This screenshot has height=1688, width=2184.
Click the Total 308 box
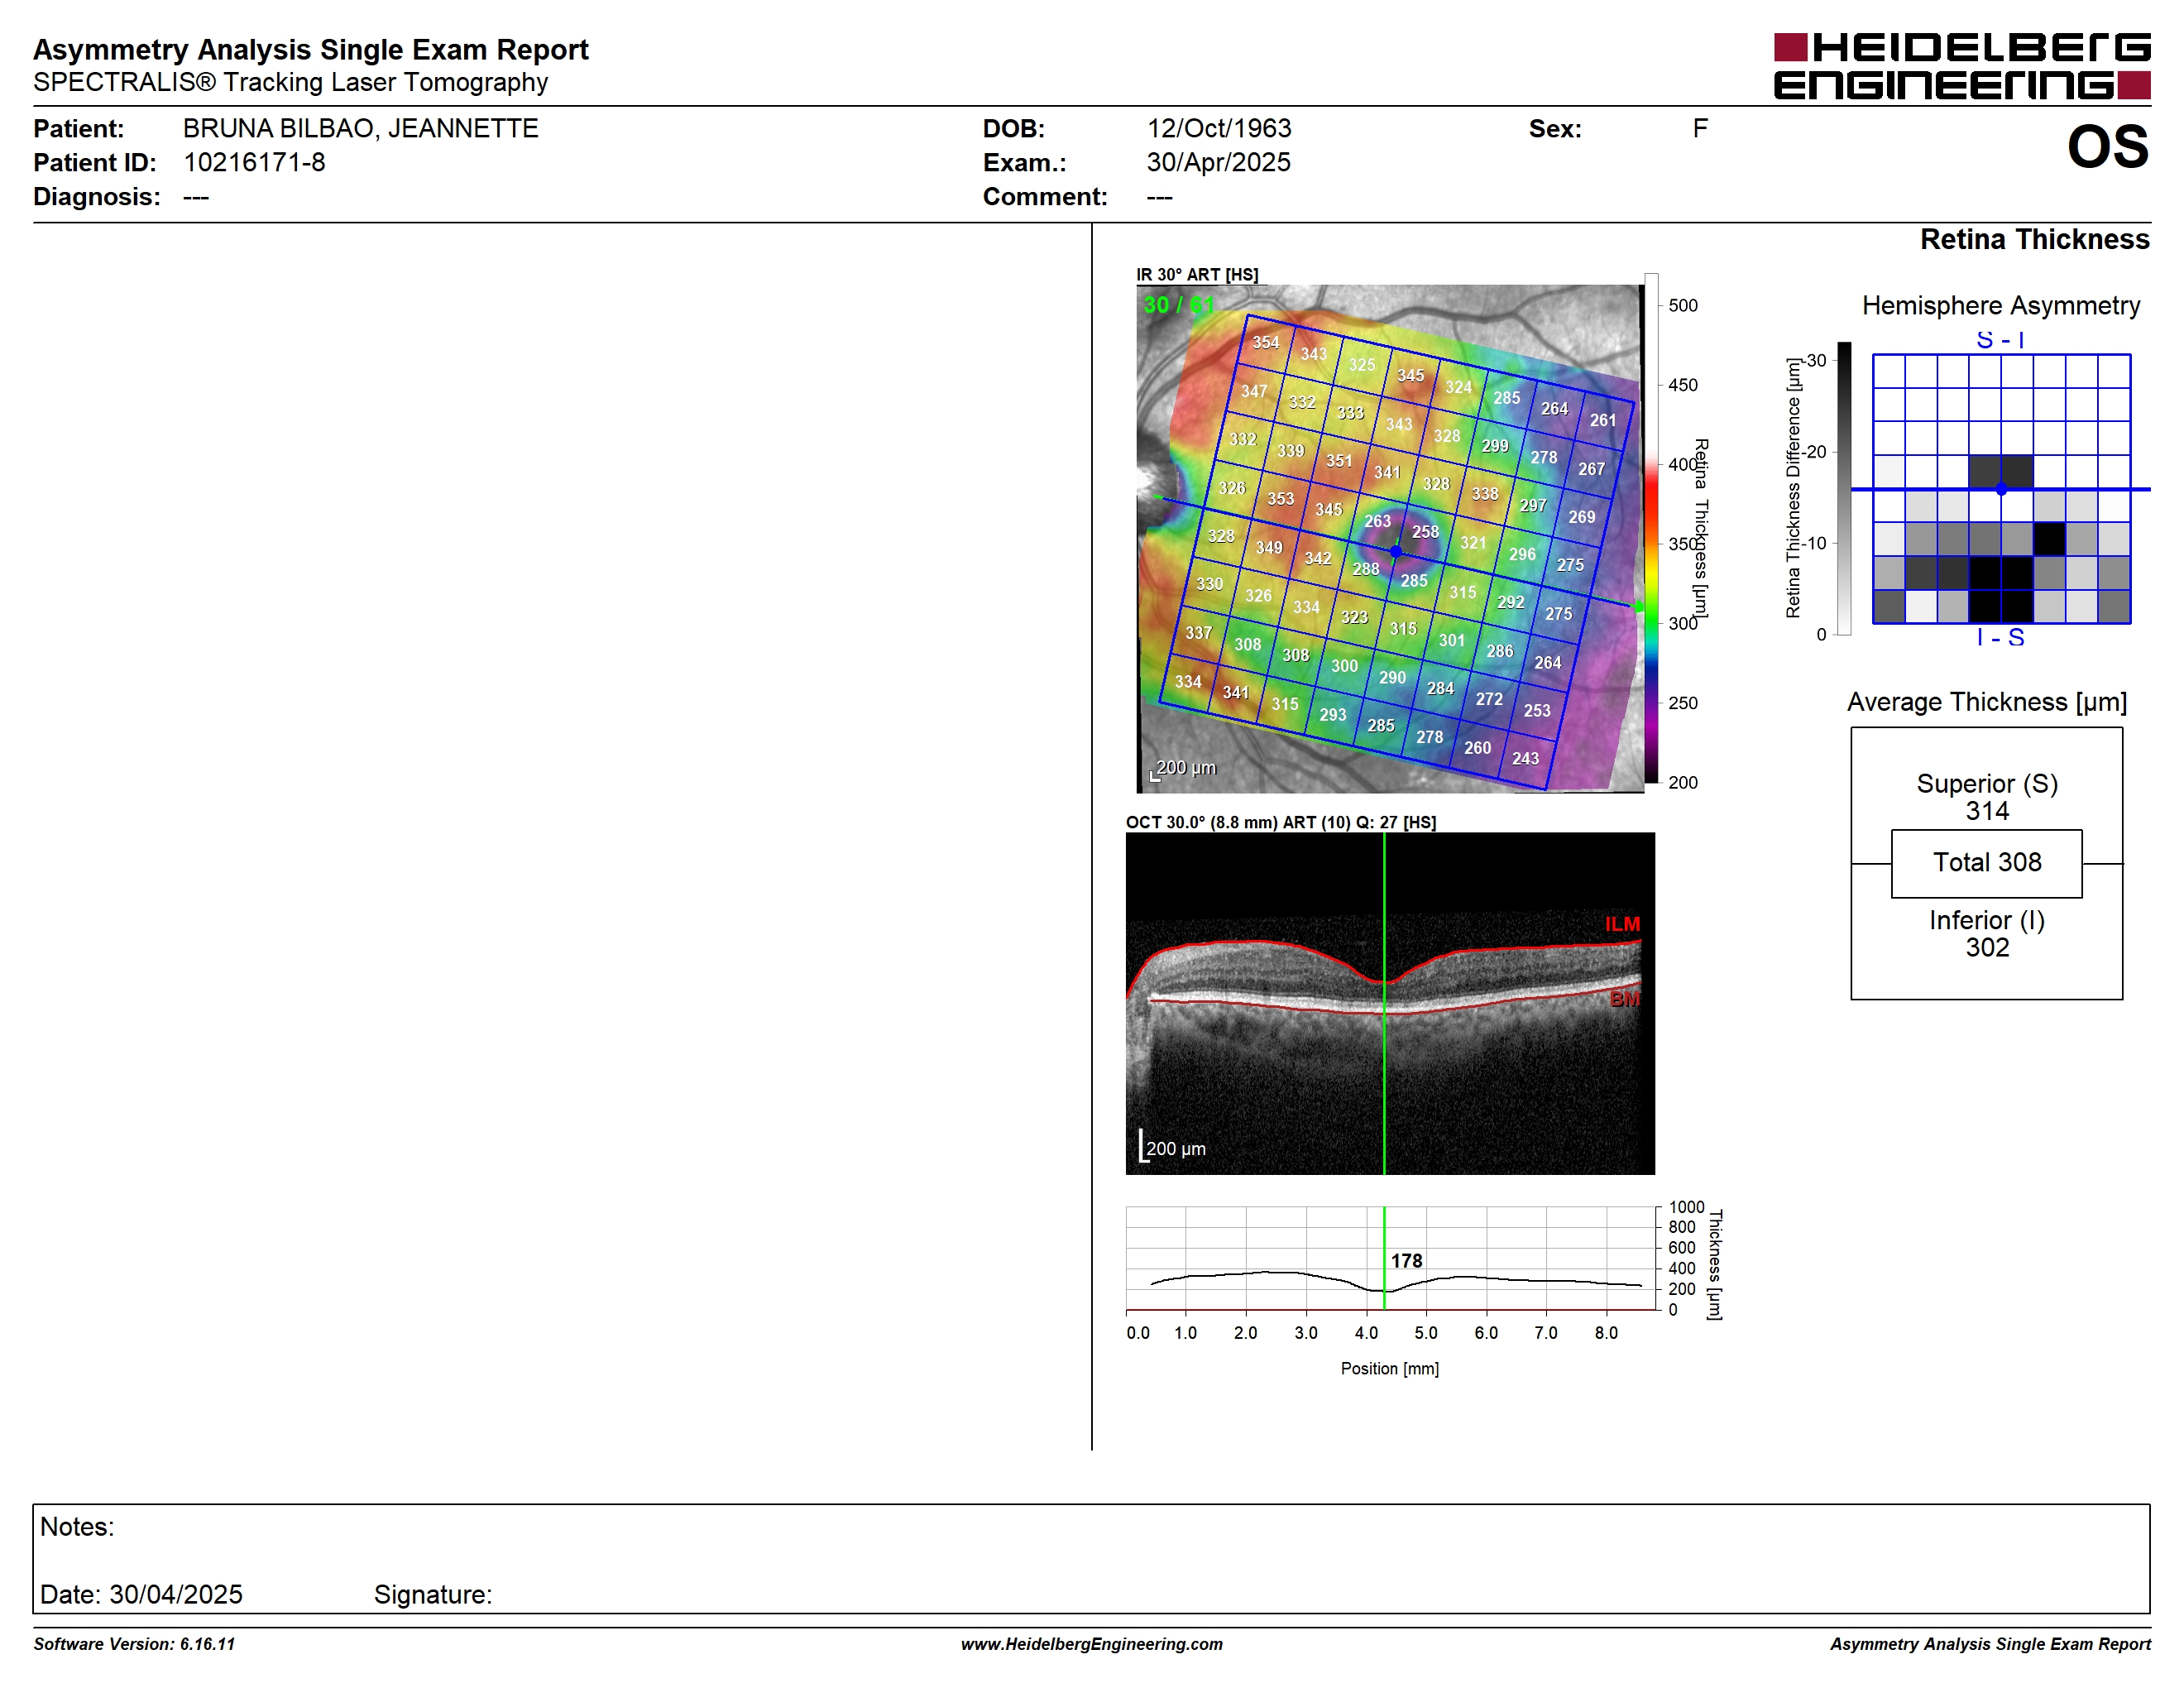point(1987,863)
